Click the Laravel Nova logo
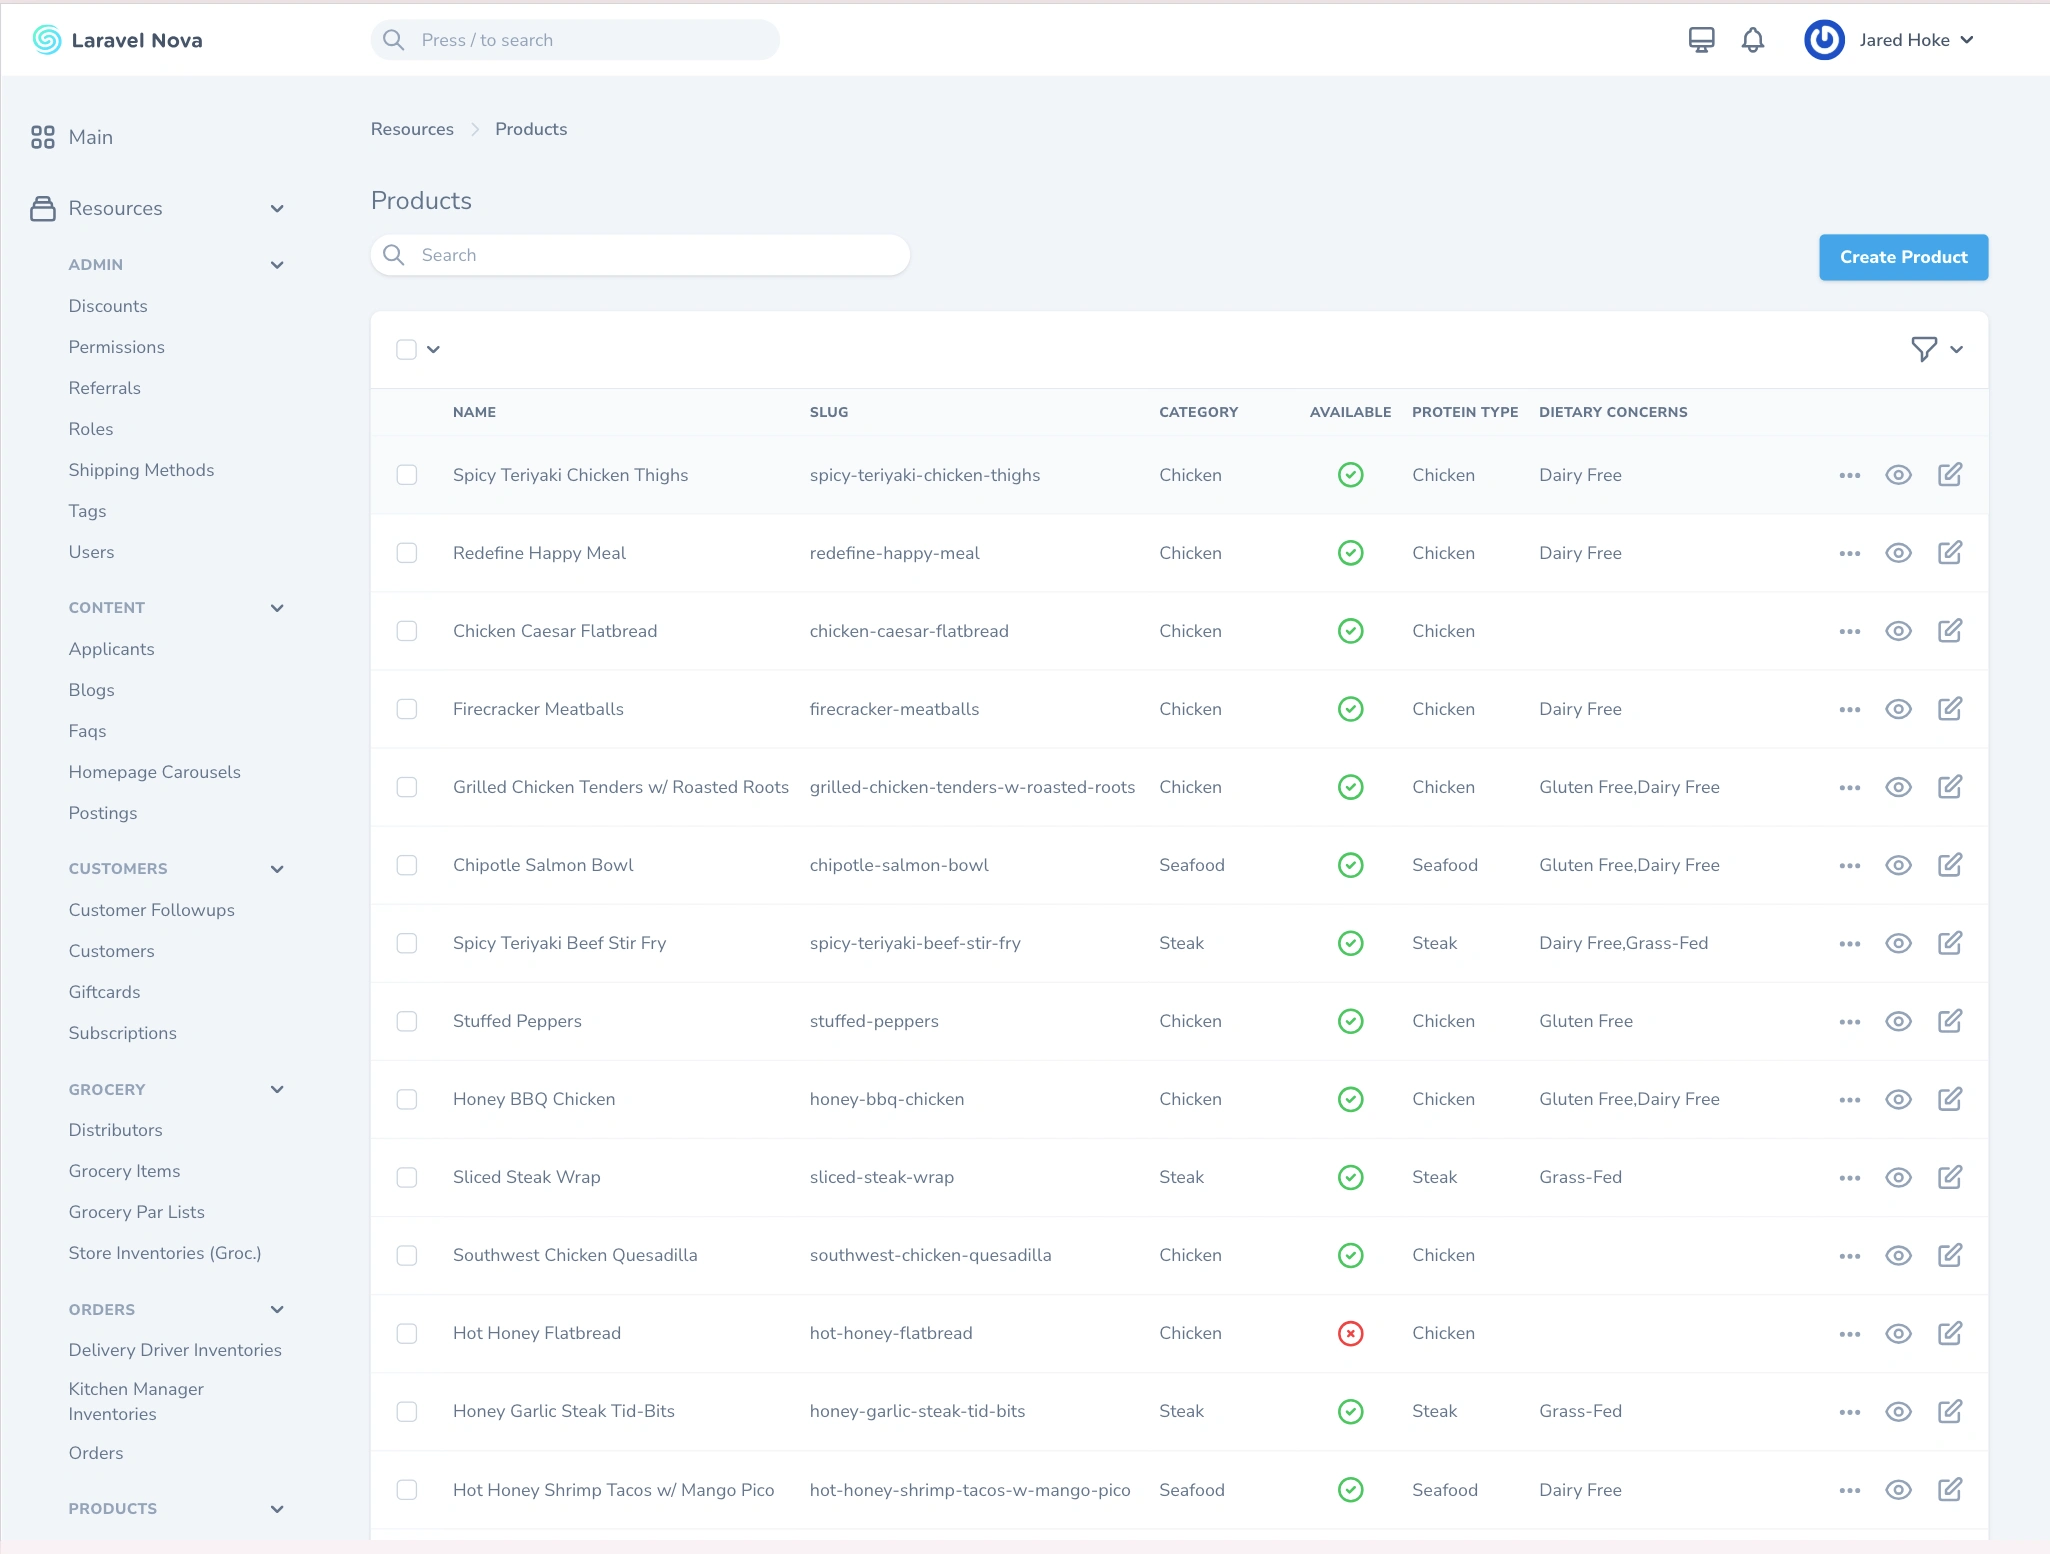The image size is (2050, 1554). click(118, 40)
